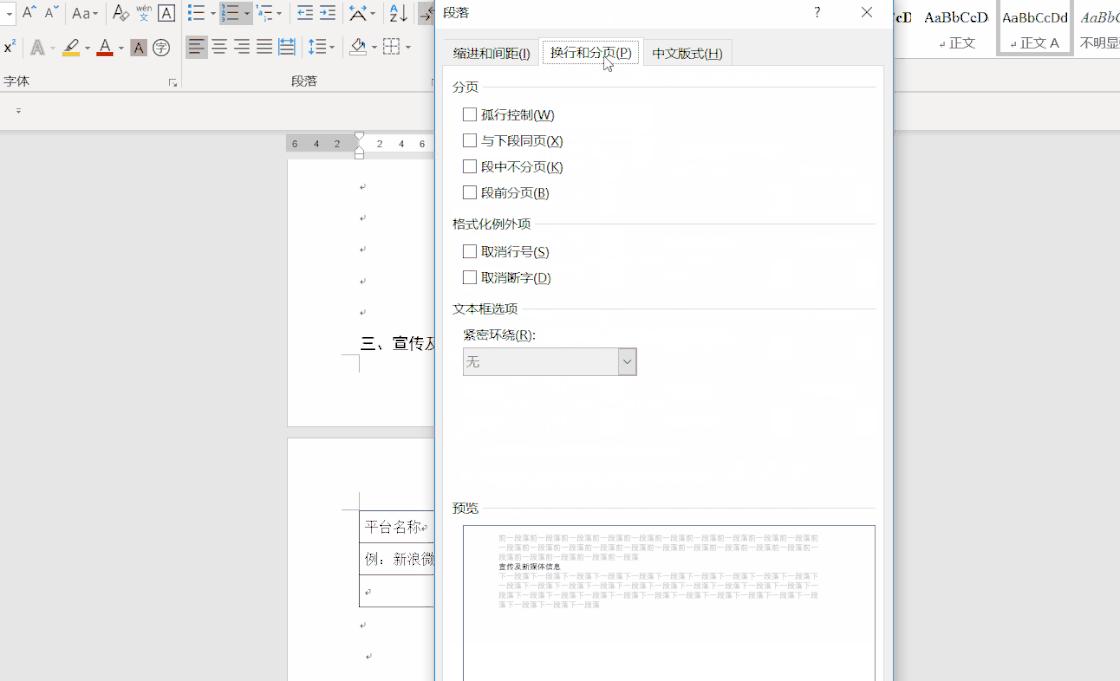This screenshot has height=681, width=1120.
Task: Apply red Font Color
Action: [104, 47]
